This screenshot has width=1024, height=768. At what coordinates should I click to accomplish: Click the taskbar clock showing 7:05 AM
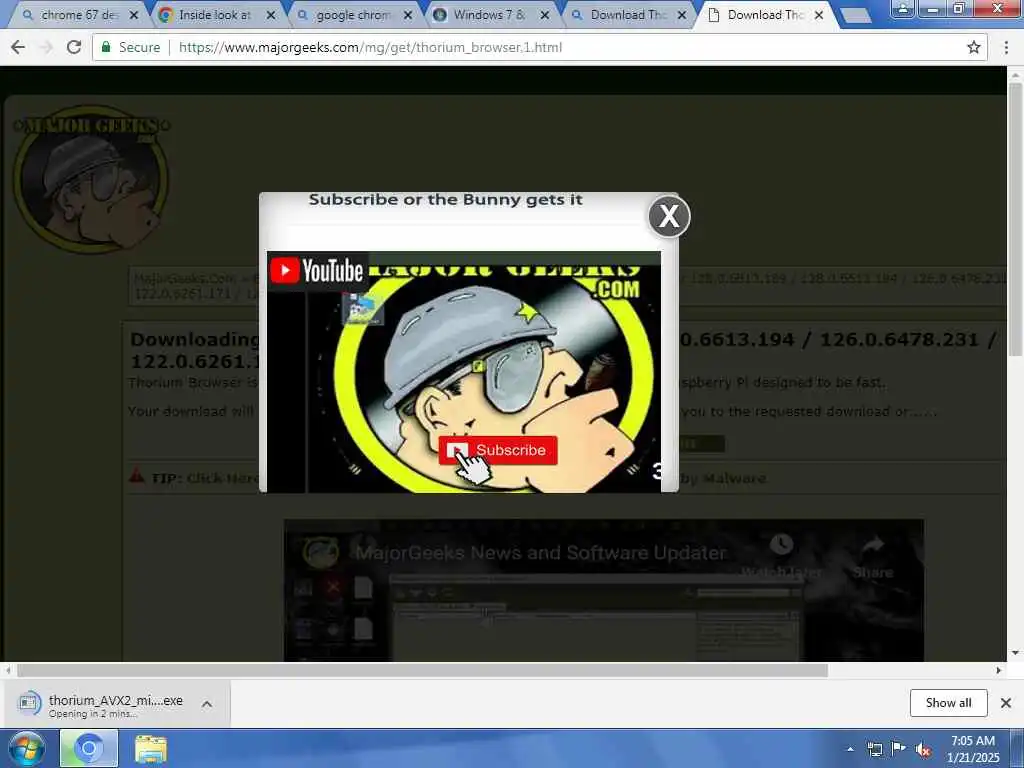(973, 749)
